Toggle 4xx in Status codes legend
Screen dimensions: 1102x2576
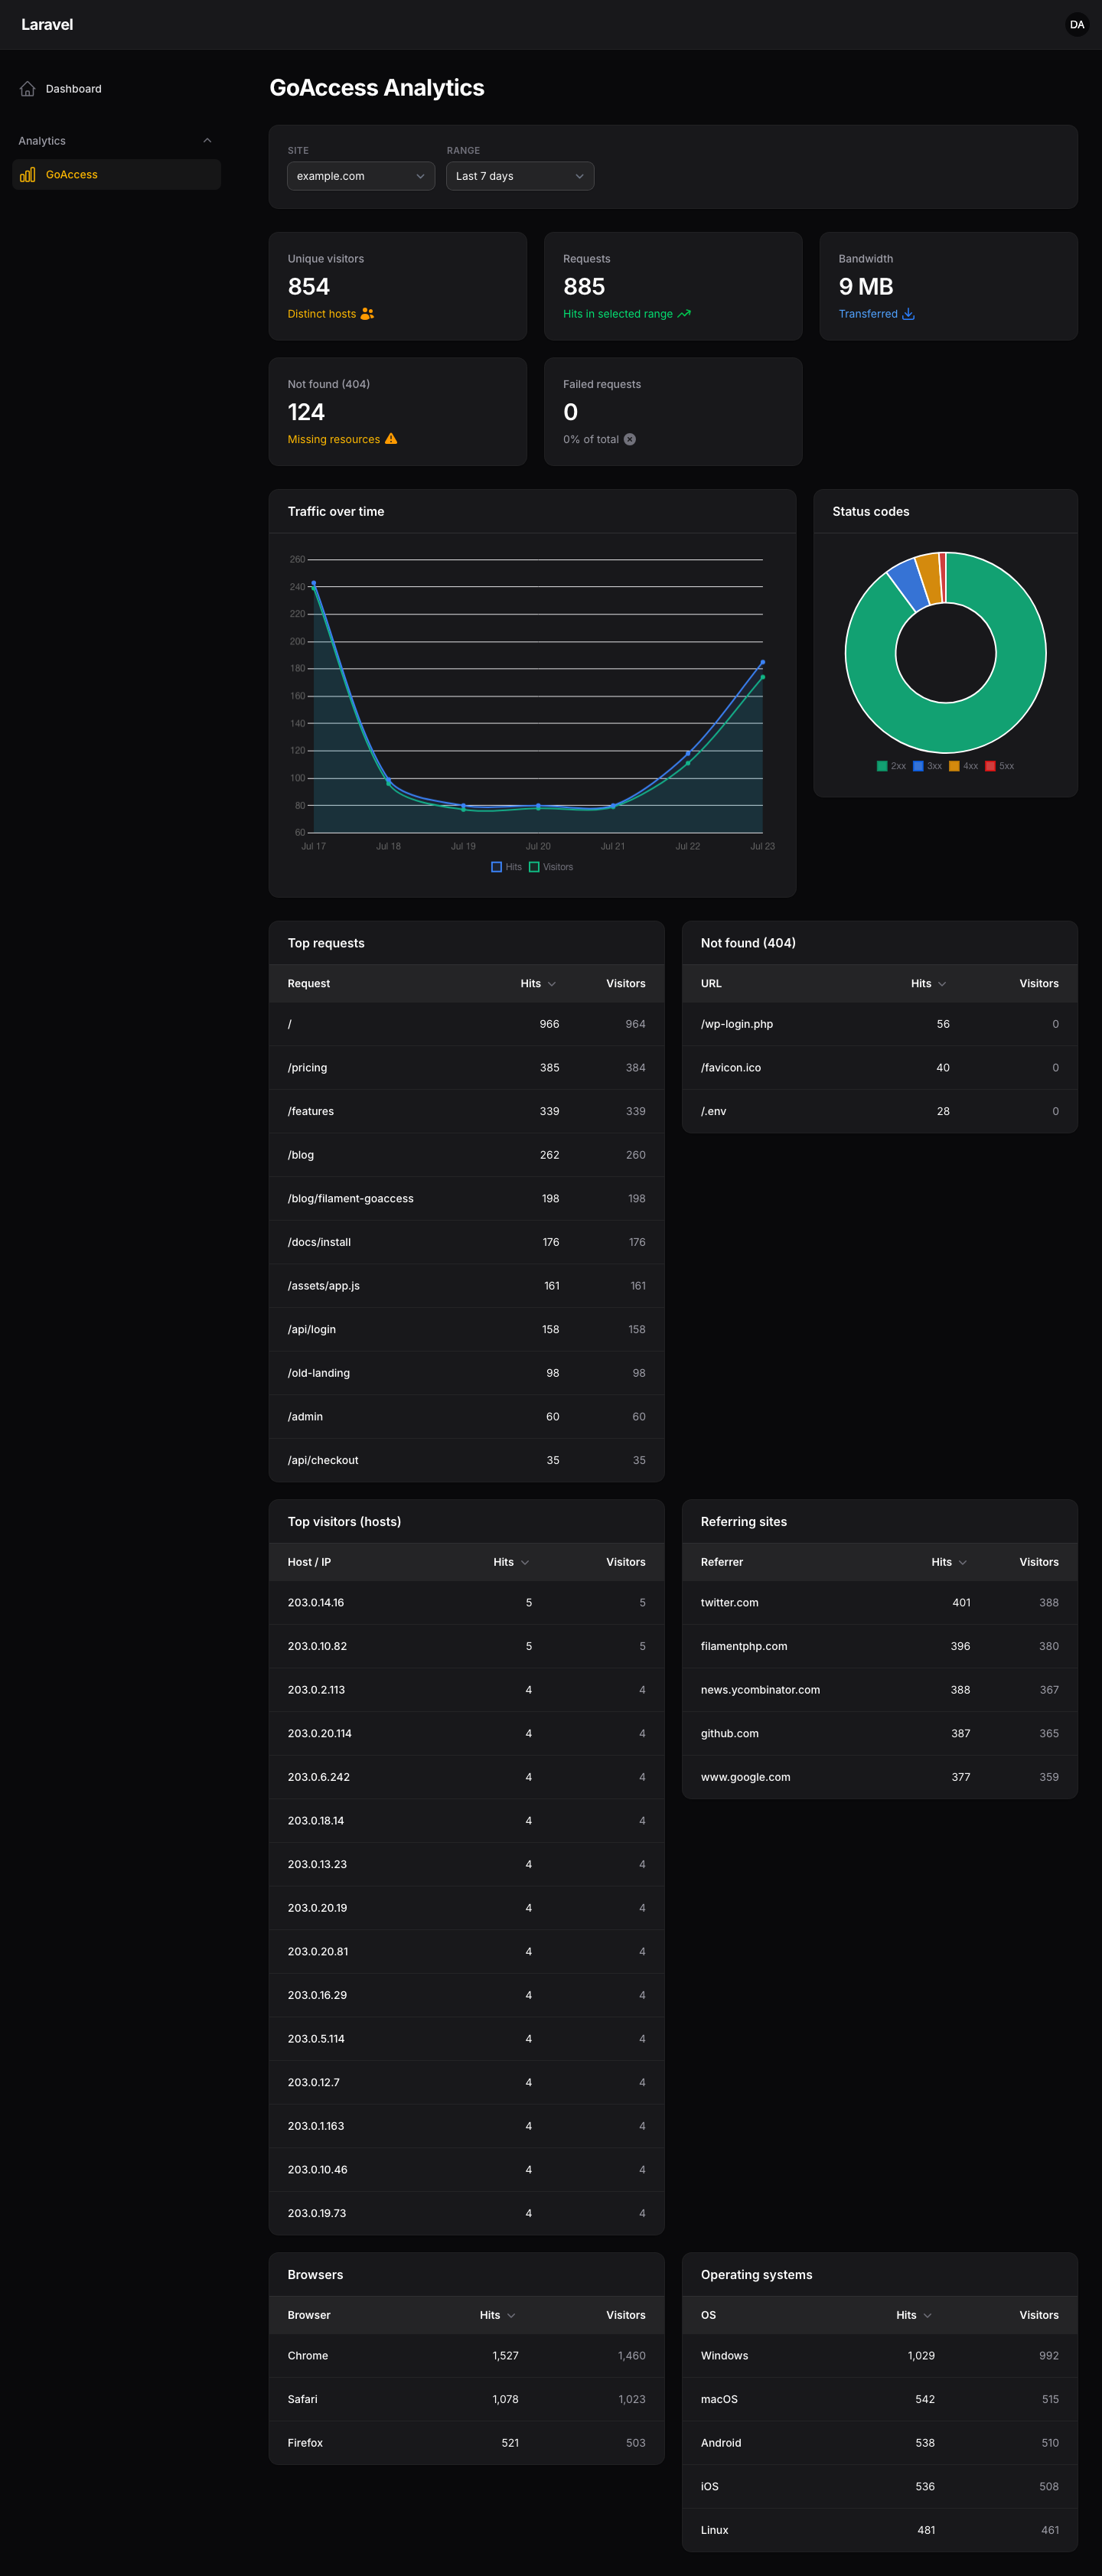tap(963, 766)
